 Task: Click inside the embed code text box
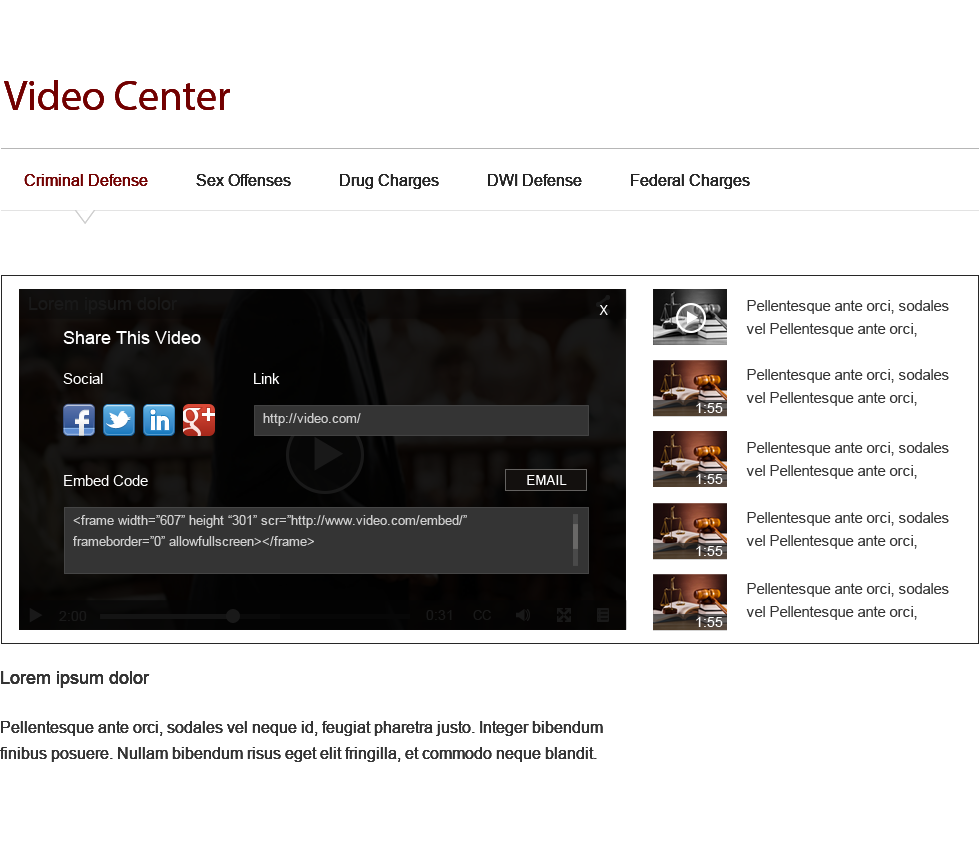[x=320, y=540]
